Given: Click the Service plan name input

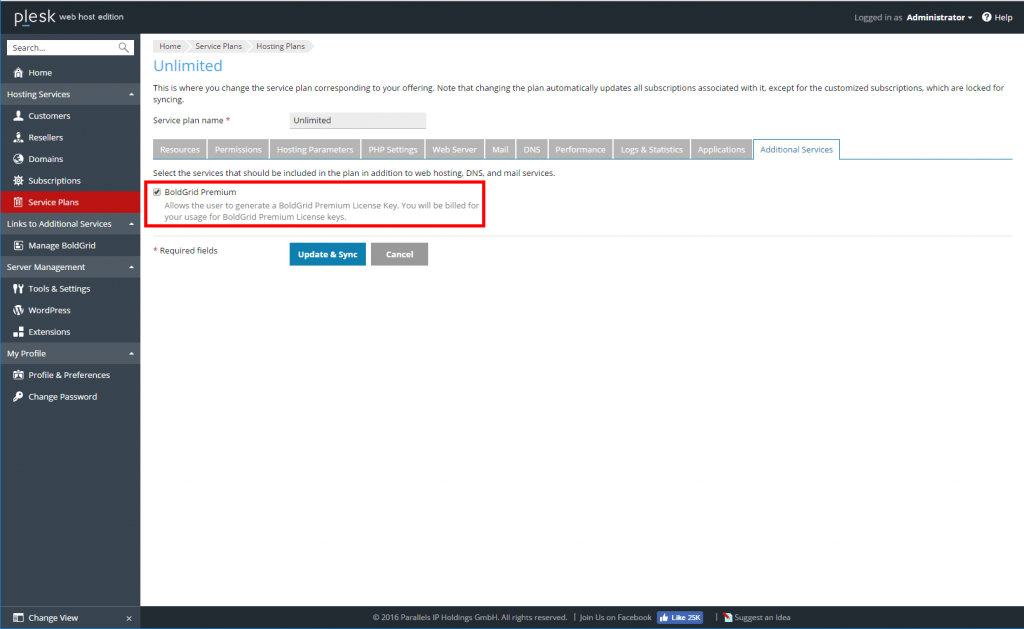Looking at the screenshot, I should pos(358,120).
